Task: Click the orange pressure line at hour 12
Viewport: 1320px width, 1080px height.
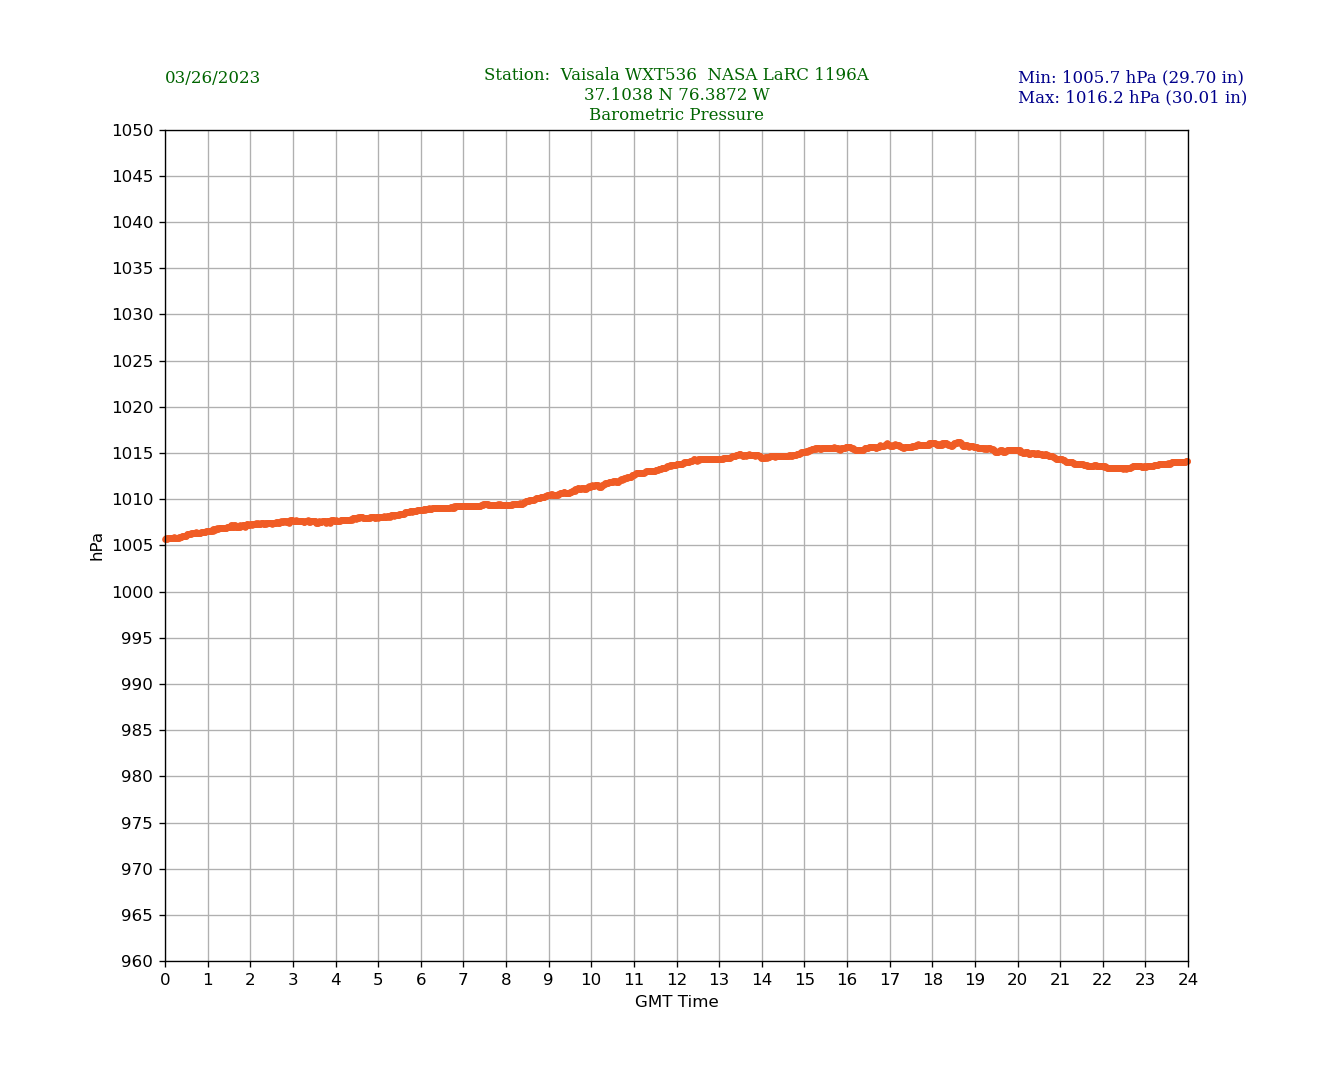Action: (x=677, y=465)
